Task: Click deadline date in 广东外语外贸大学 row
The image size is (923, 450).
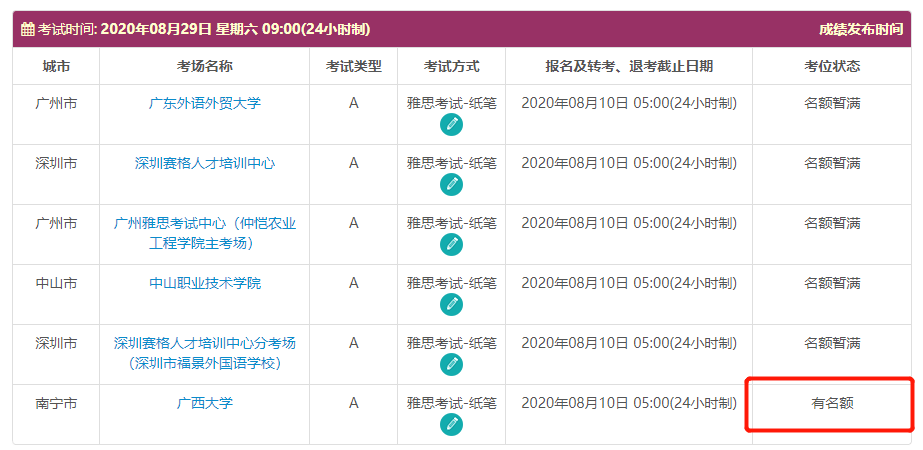Action: (x=629, y=104)
